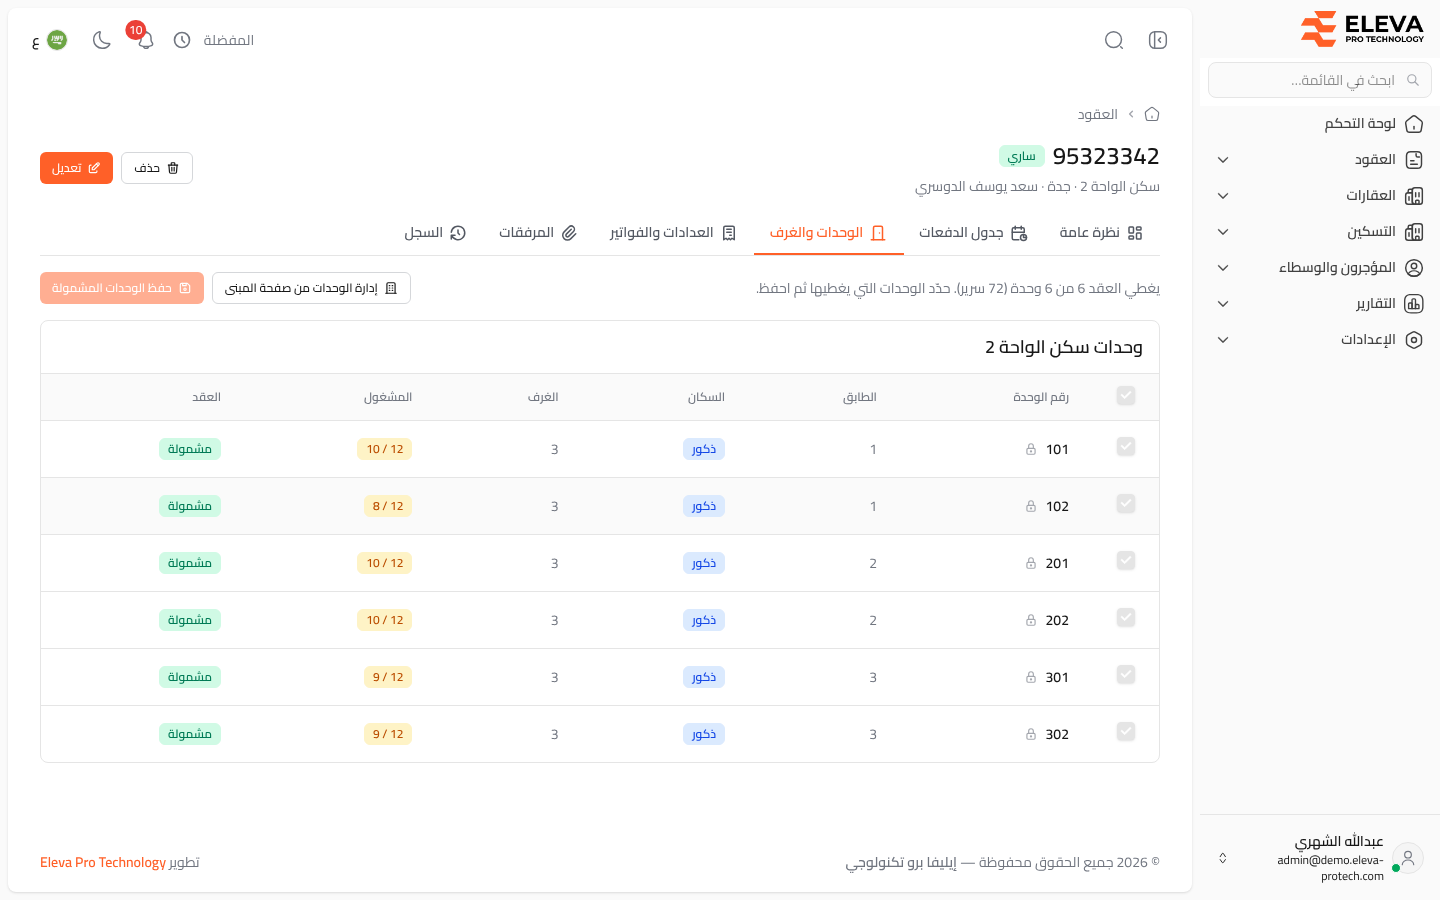Toggle the checkbox for unit 102
Image resolution: width=1440 pixels, height=900 pixels.
(x=1126, y=503)
